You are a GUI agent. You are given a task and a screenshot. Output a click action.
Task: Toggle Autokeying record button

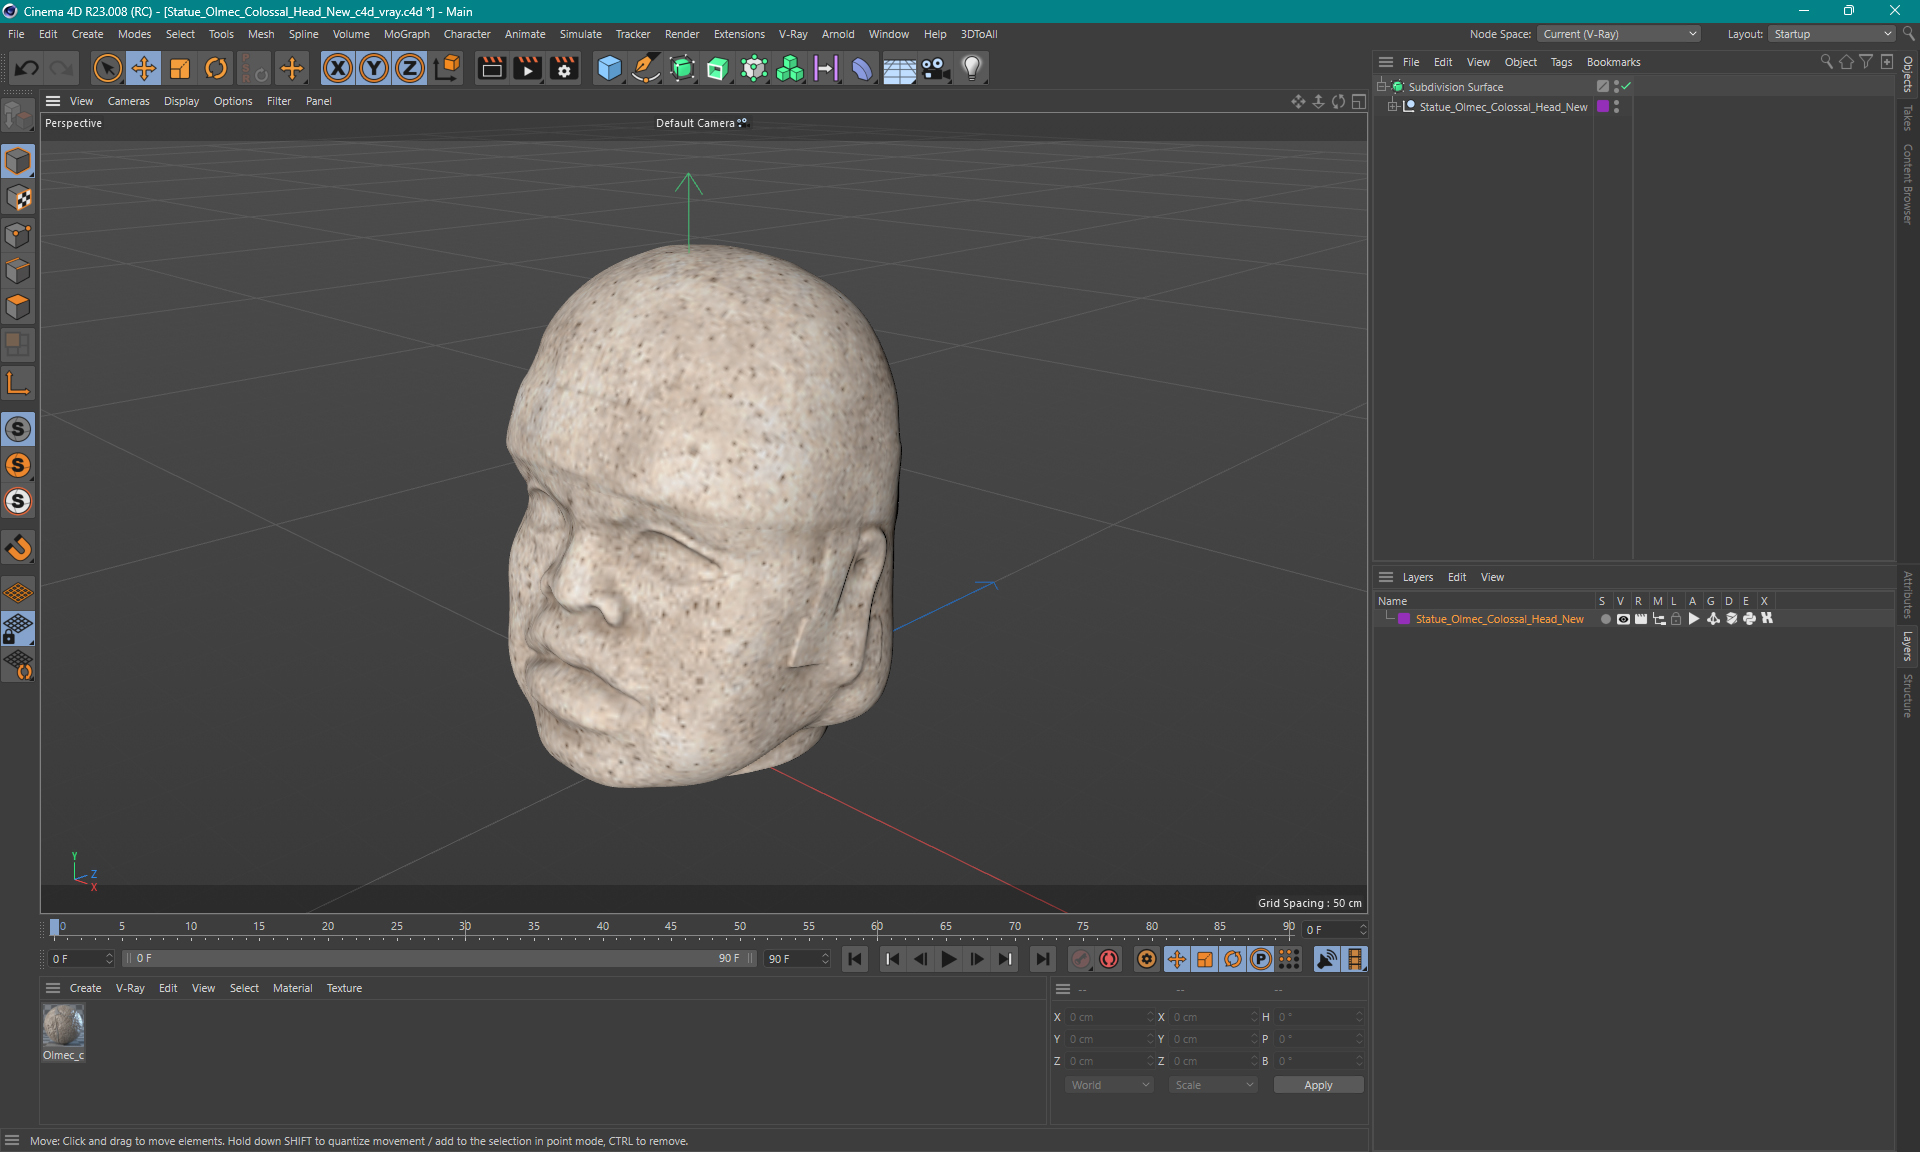click(x=1109, y=959)
